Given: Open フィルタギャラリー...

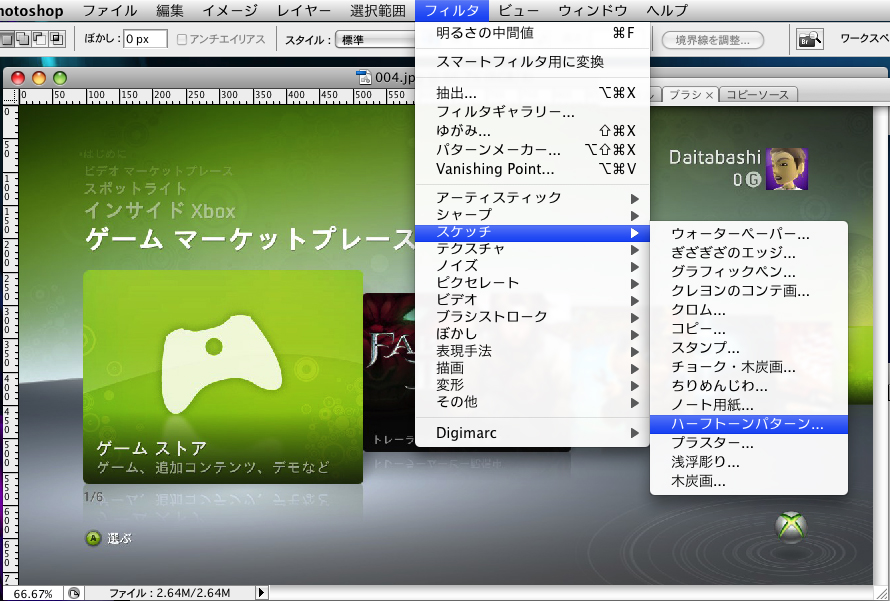Looking at the screenshot, I should [532, 112].
